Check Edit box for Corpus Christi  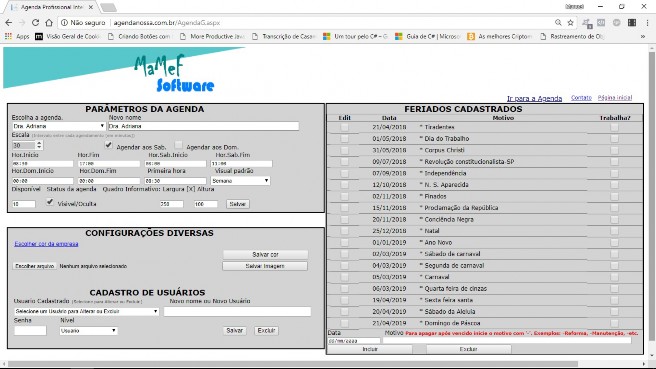pos(344,150)
